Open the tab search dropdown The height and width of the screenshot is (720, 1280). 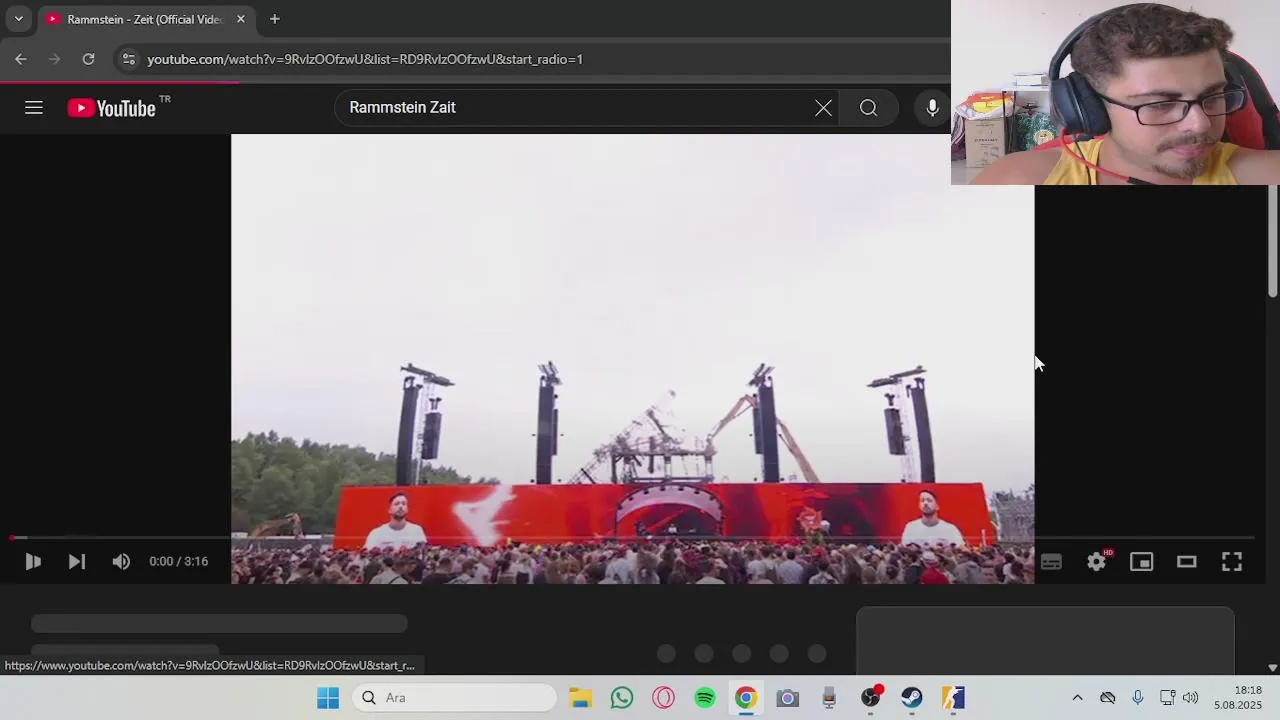coord(18,19)
